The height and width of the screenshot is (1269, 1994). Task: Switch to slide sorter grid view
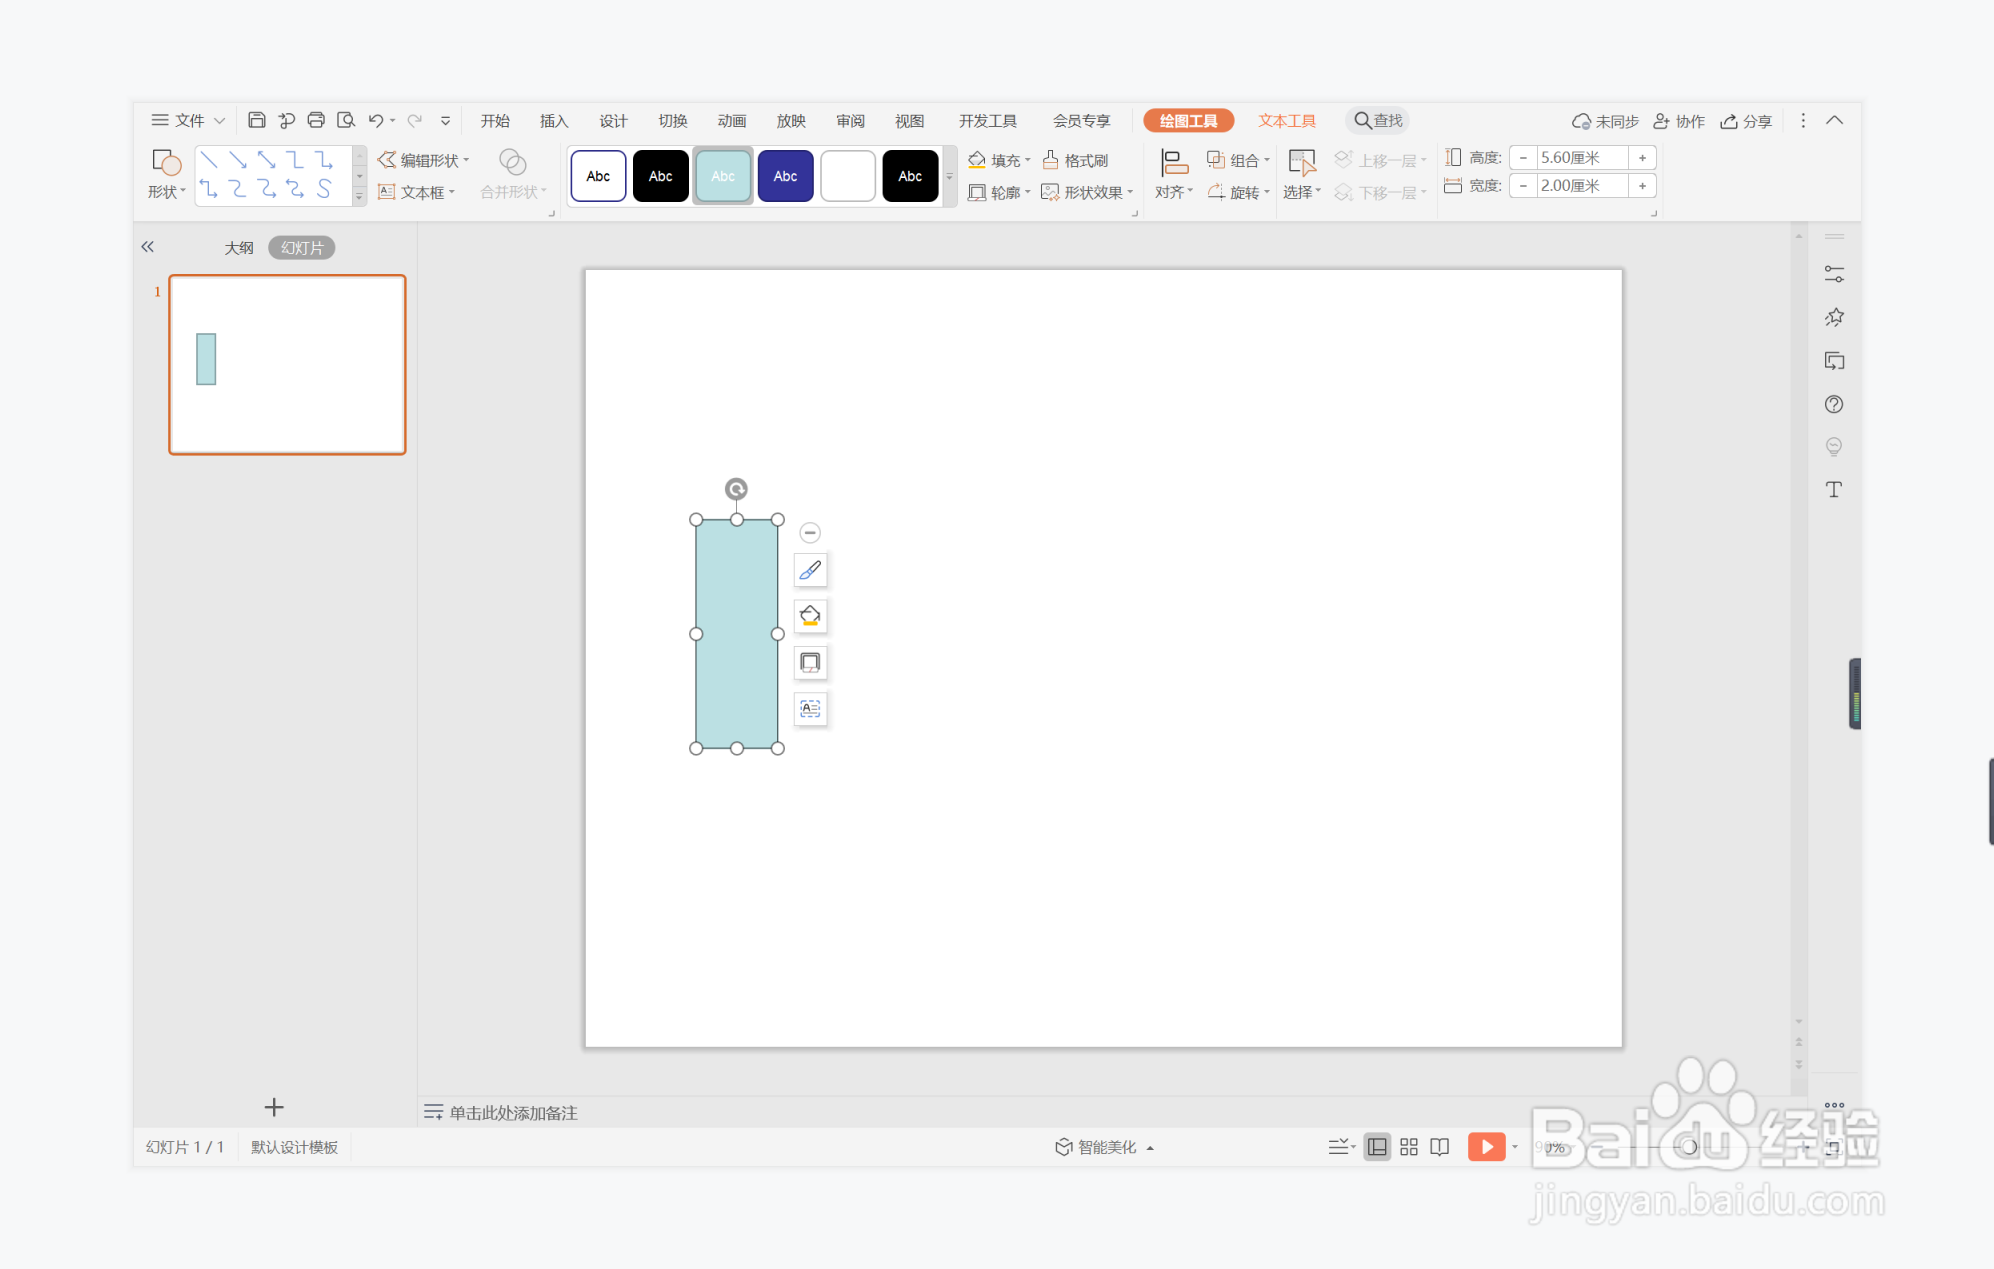[x=1409, y=1147]
